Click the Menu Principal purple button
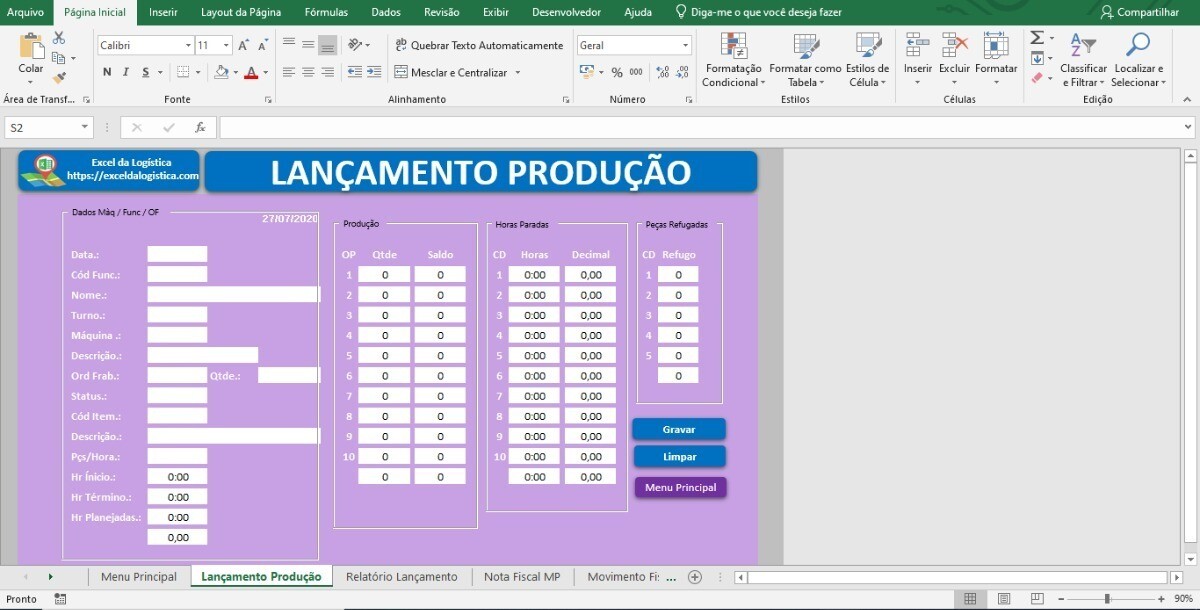The width and height of the screenshot is (1200, 610). pyautogui.click(x=680, y=487)
